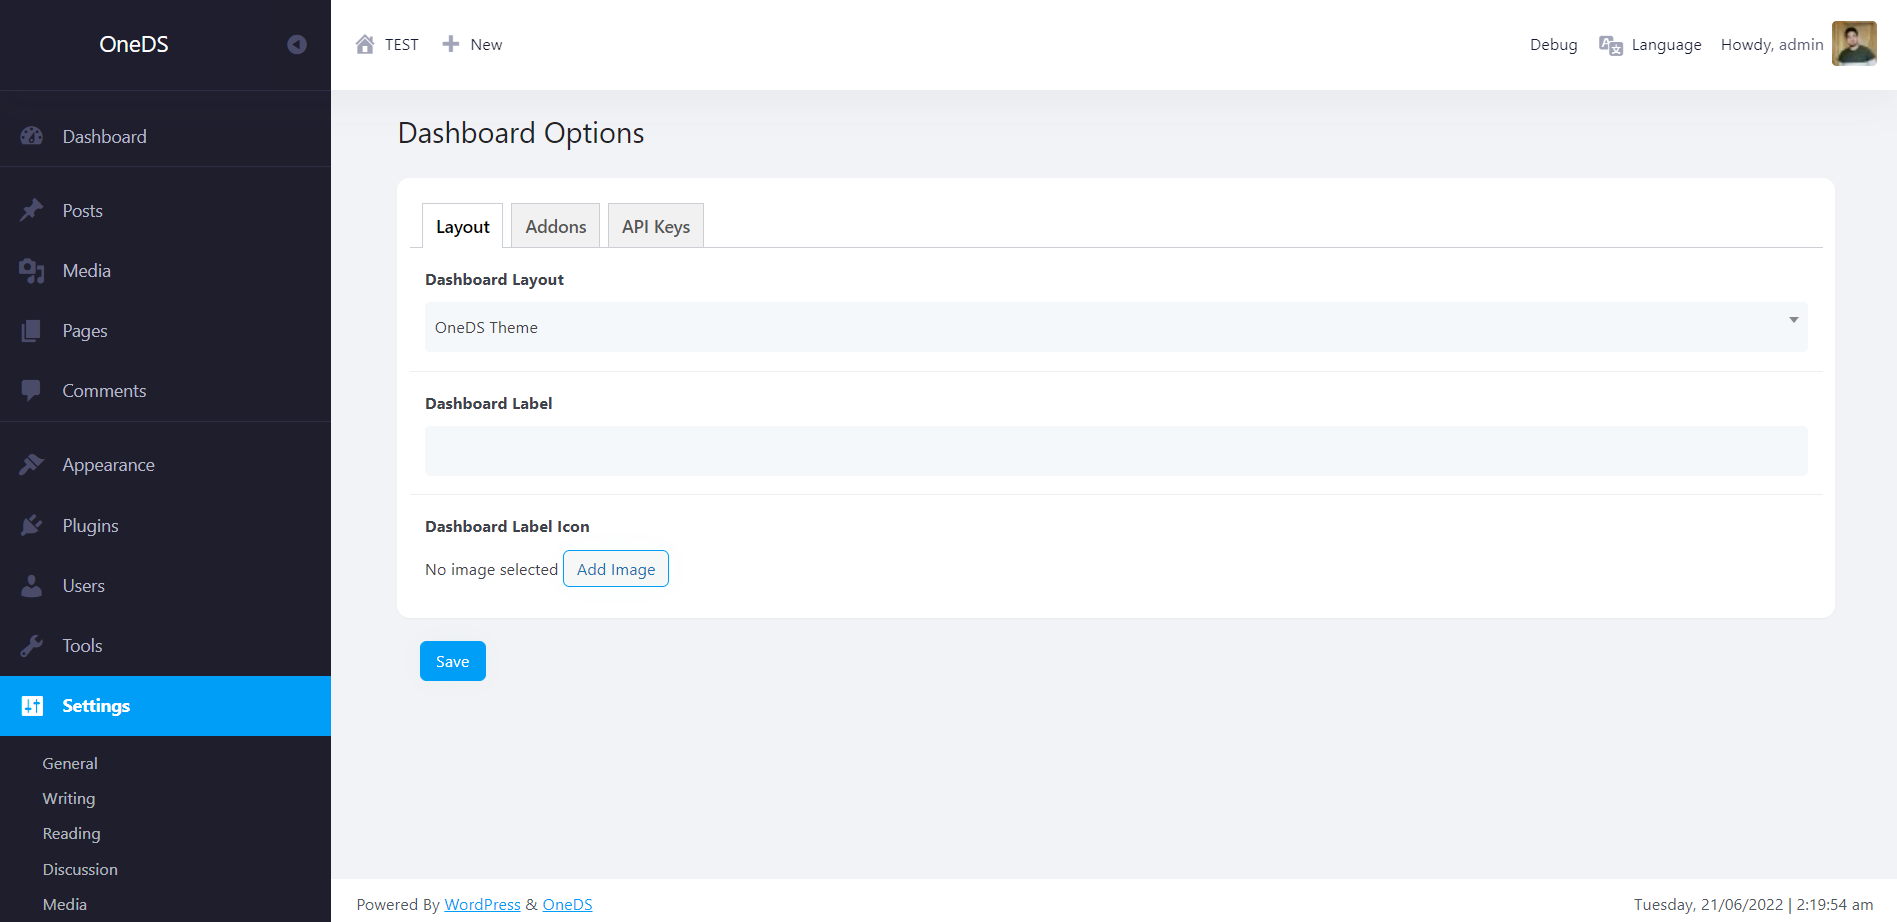Click the Settings sliders icon
Screen dimensions: 1897x922
click(x=32, y=706)
